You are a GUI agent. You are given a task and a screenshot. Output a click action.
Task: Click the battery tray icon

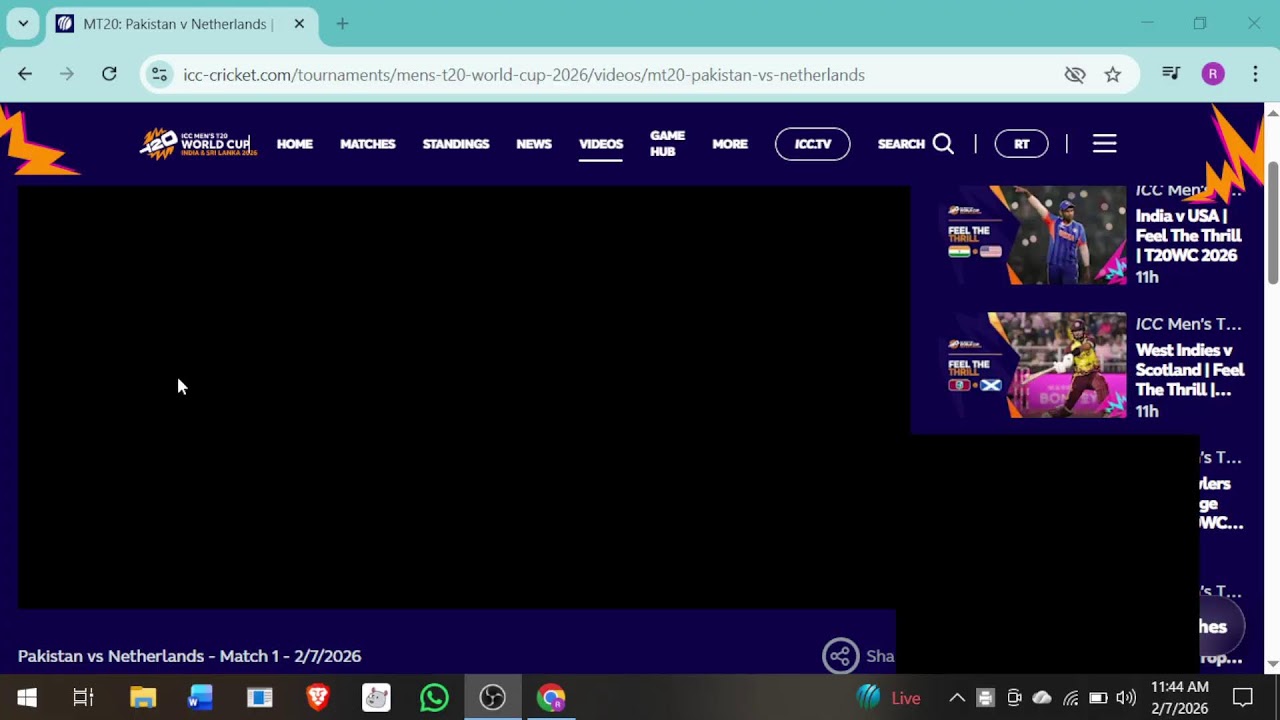coord(1098,698)
